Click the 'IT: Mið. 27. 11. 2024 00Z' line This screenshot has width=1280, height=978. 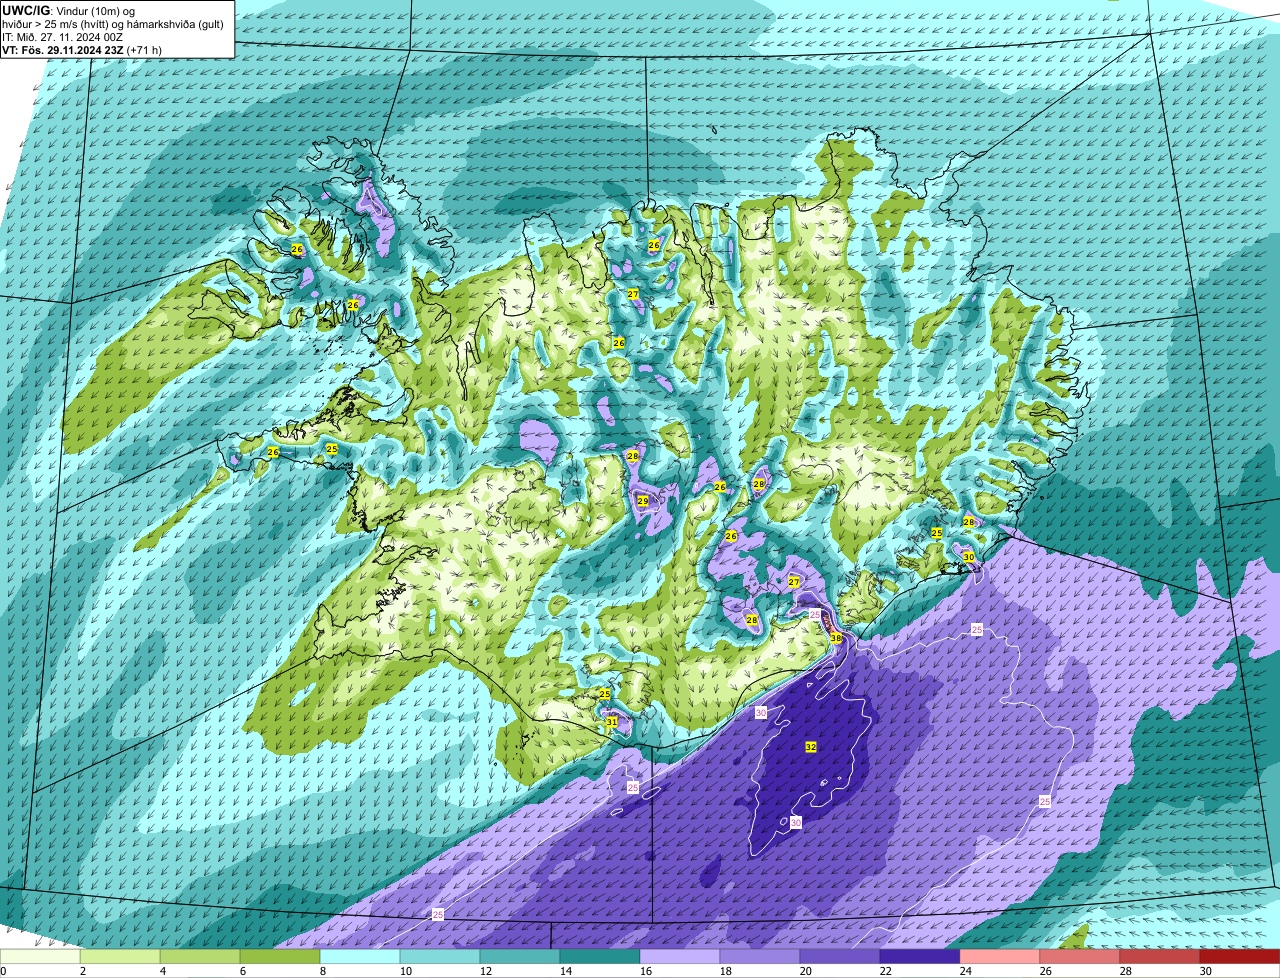63,37
